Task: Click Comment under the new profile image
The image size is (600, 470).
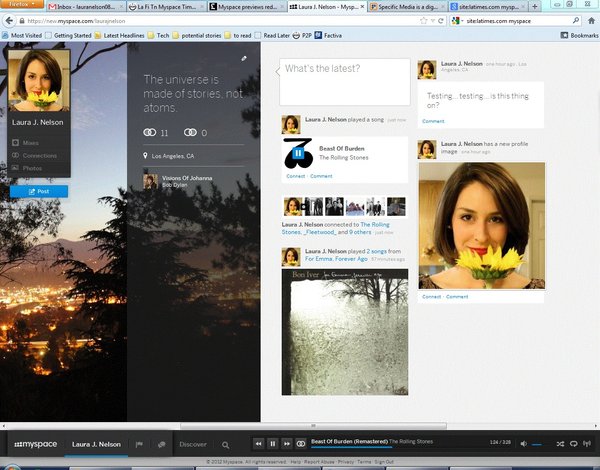Action: tap(457, 297)
